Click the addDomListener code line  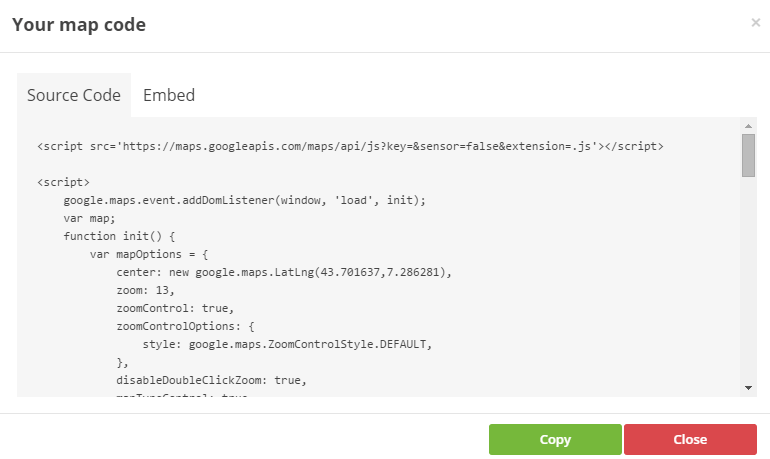click(245, 200)
